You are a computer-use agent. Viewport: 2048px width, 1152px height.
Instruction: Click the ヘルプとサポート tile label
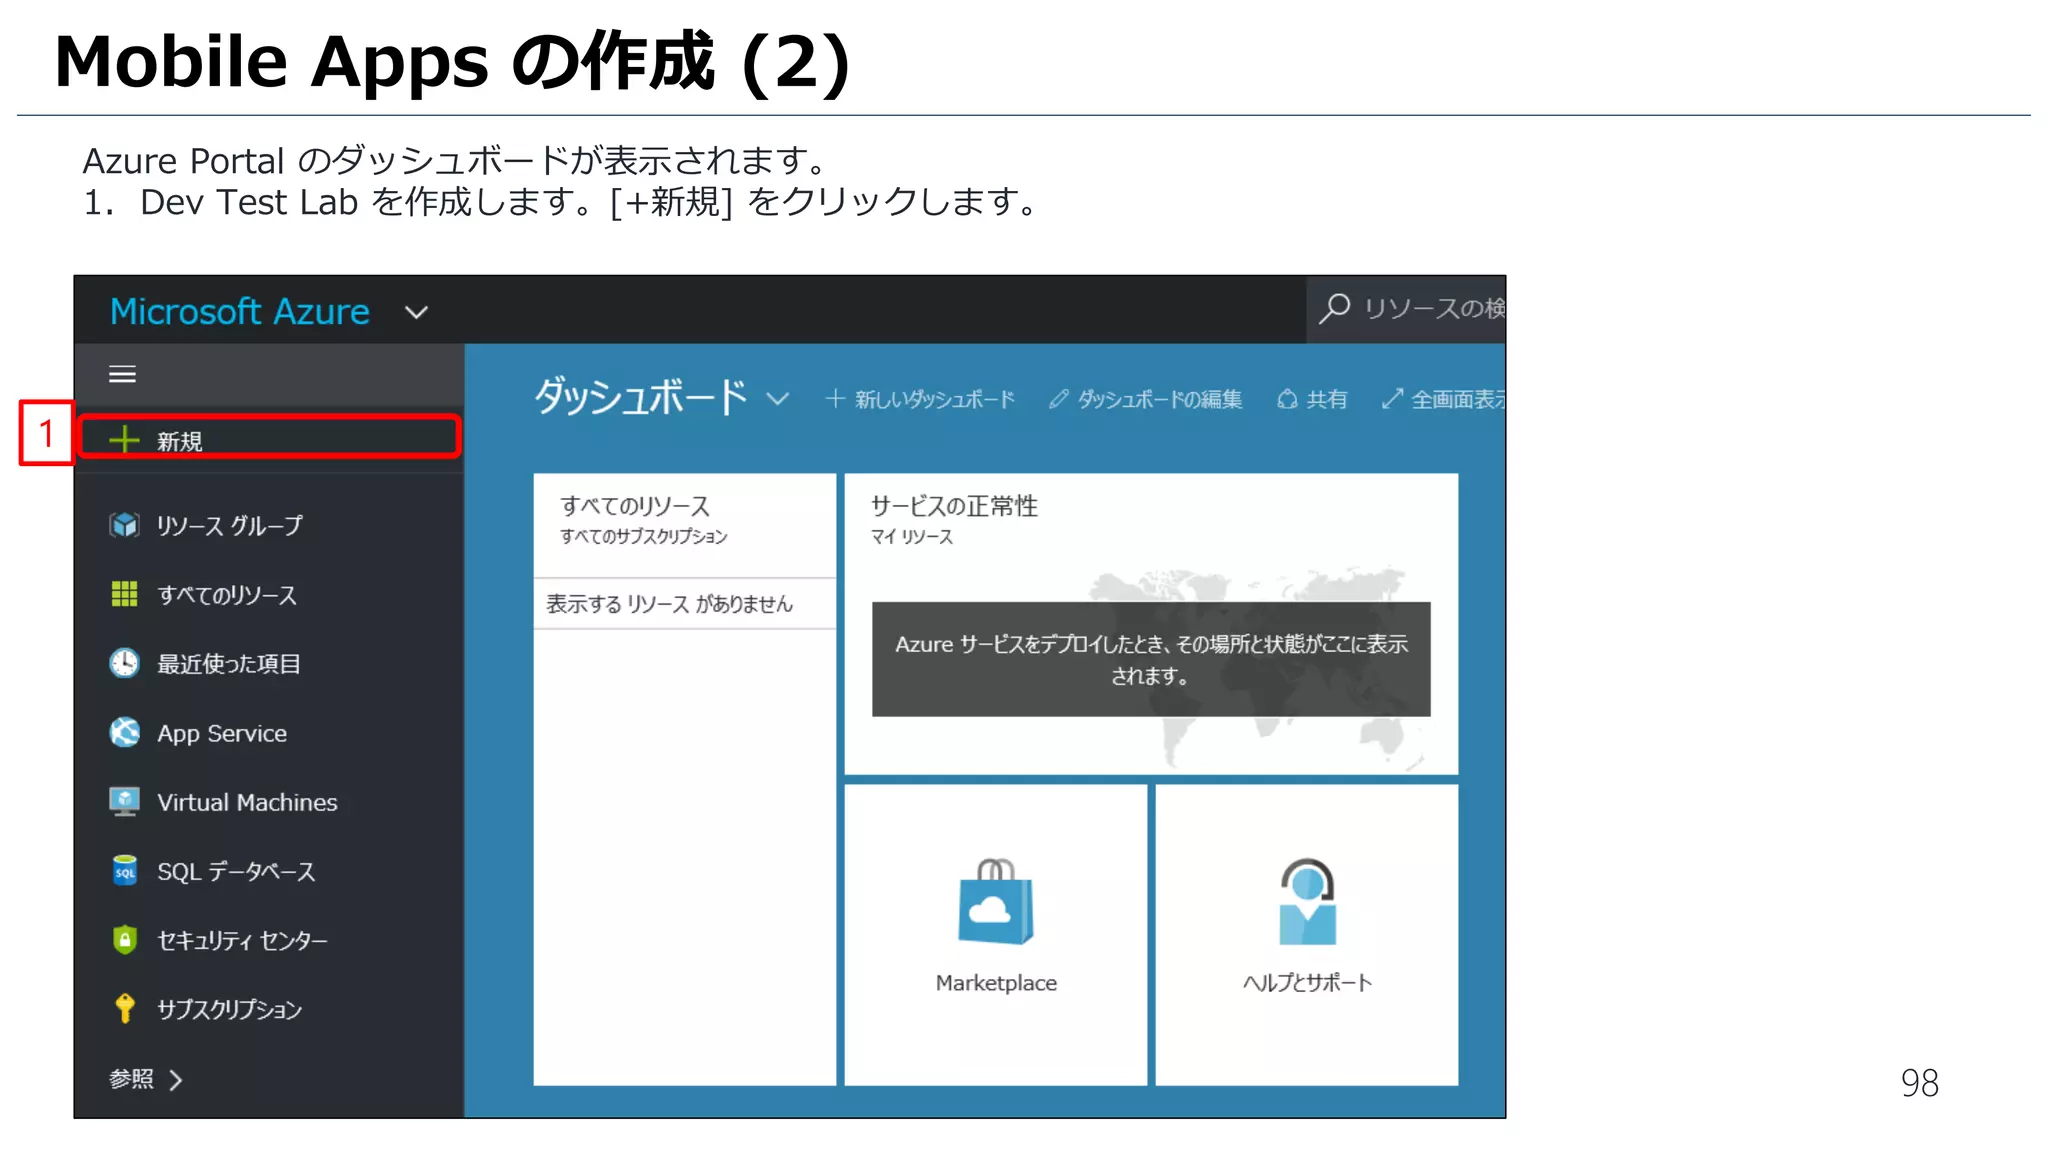[x=1307, y=983]
